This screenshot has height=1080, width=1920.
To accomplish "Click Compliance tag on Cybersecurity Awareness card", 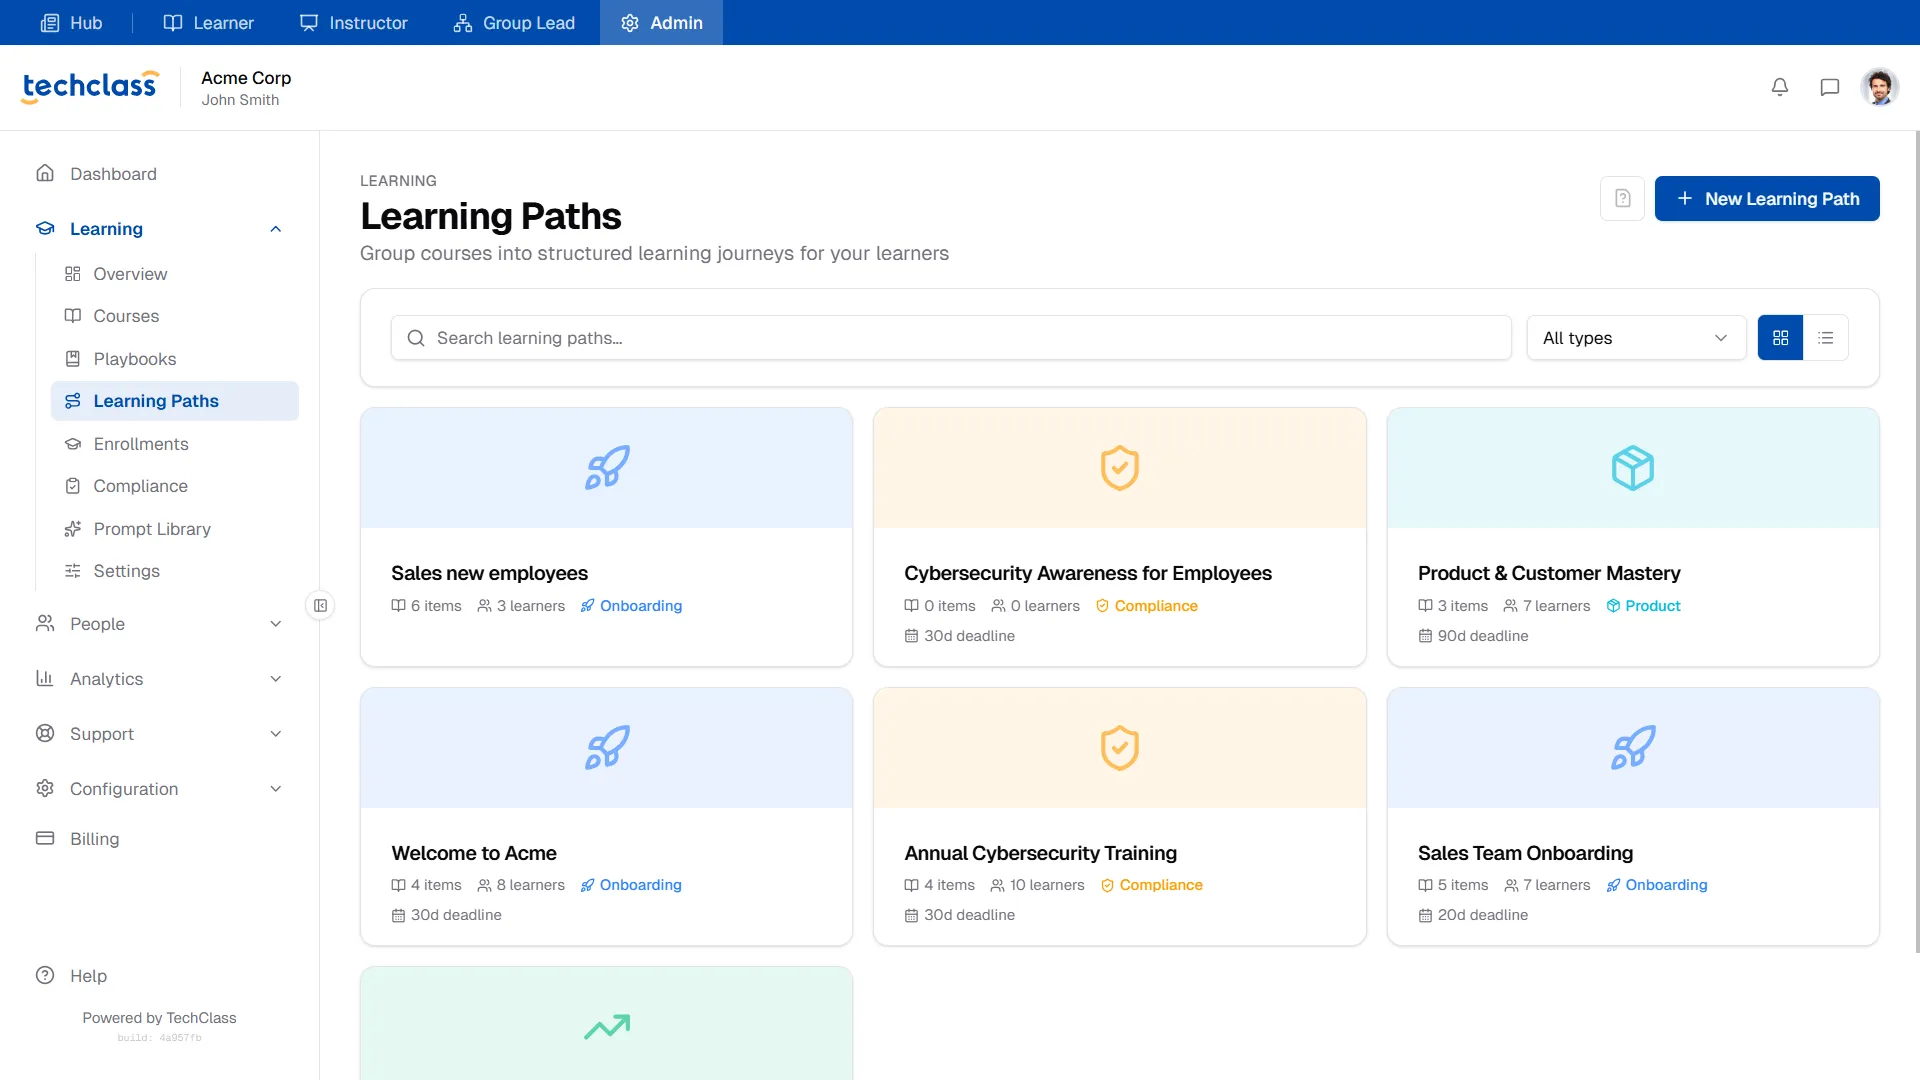I will click(x=1146, y=606).
